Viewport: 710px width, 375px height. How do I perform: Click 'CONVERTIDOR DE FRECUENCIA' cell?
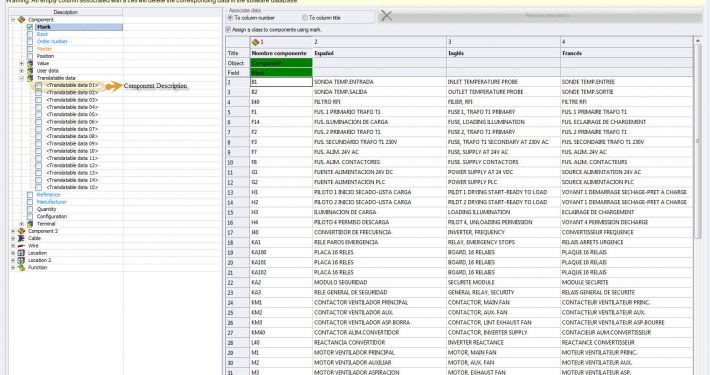coord(379,232)
